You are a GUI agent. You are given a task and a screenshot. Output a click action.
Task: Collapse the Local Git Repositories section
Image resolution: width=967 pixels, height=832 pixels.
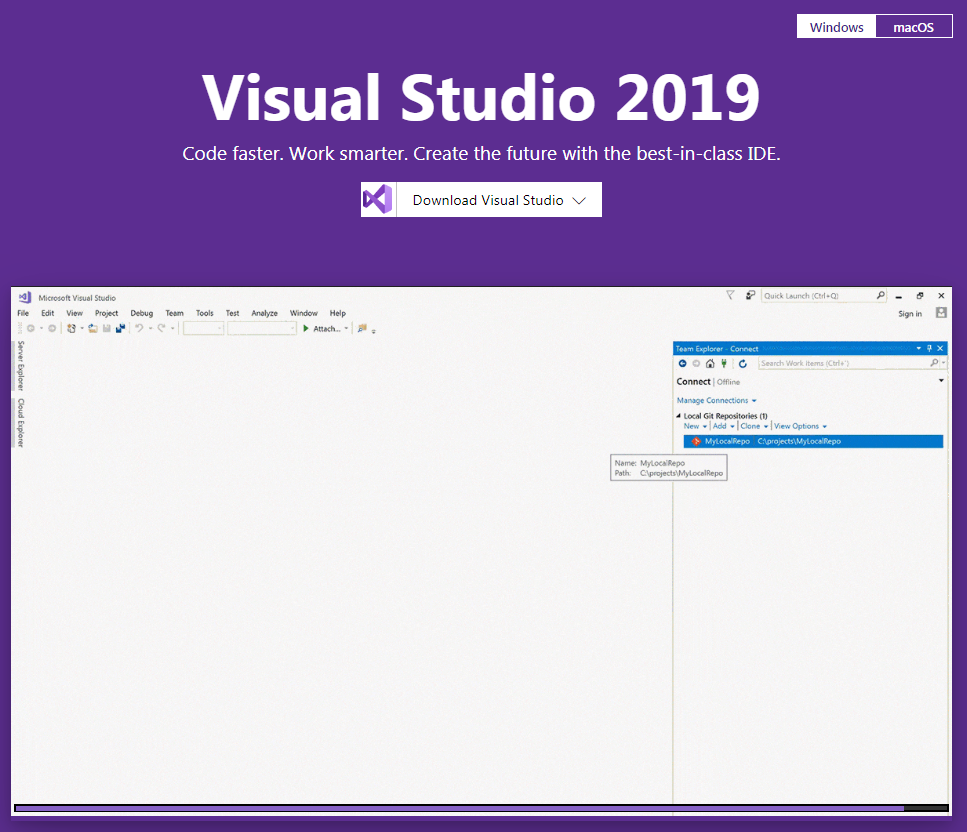click(x=679, y=416)
